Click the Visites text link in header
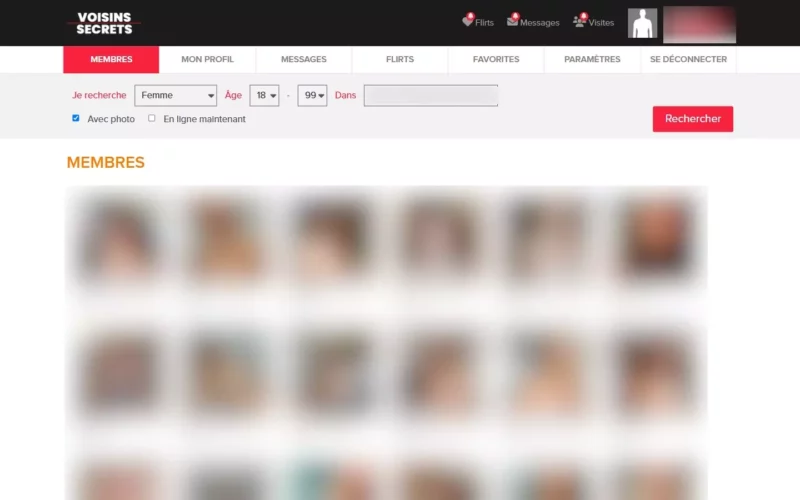Screen dimensions: 800x500 pyautogui.click(x=601, y=22)
